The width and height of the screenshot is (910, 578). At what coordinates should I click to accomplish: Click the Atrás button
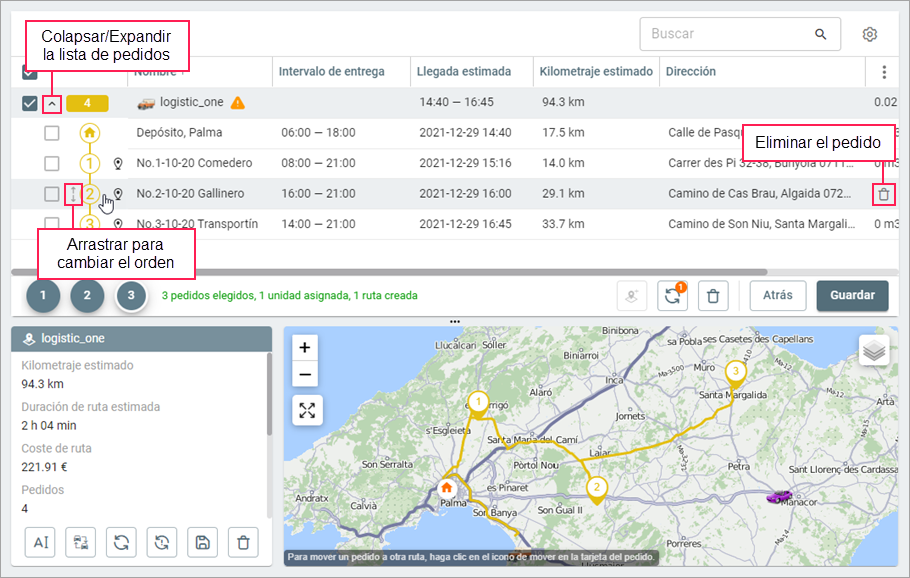(778, 295)
